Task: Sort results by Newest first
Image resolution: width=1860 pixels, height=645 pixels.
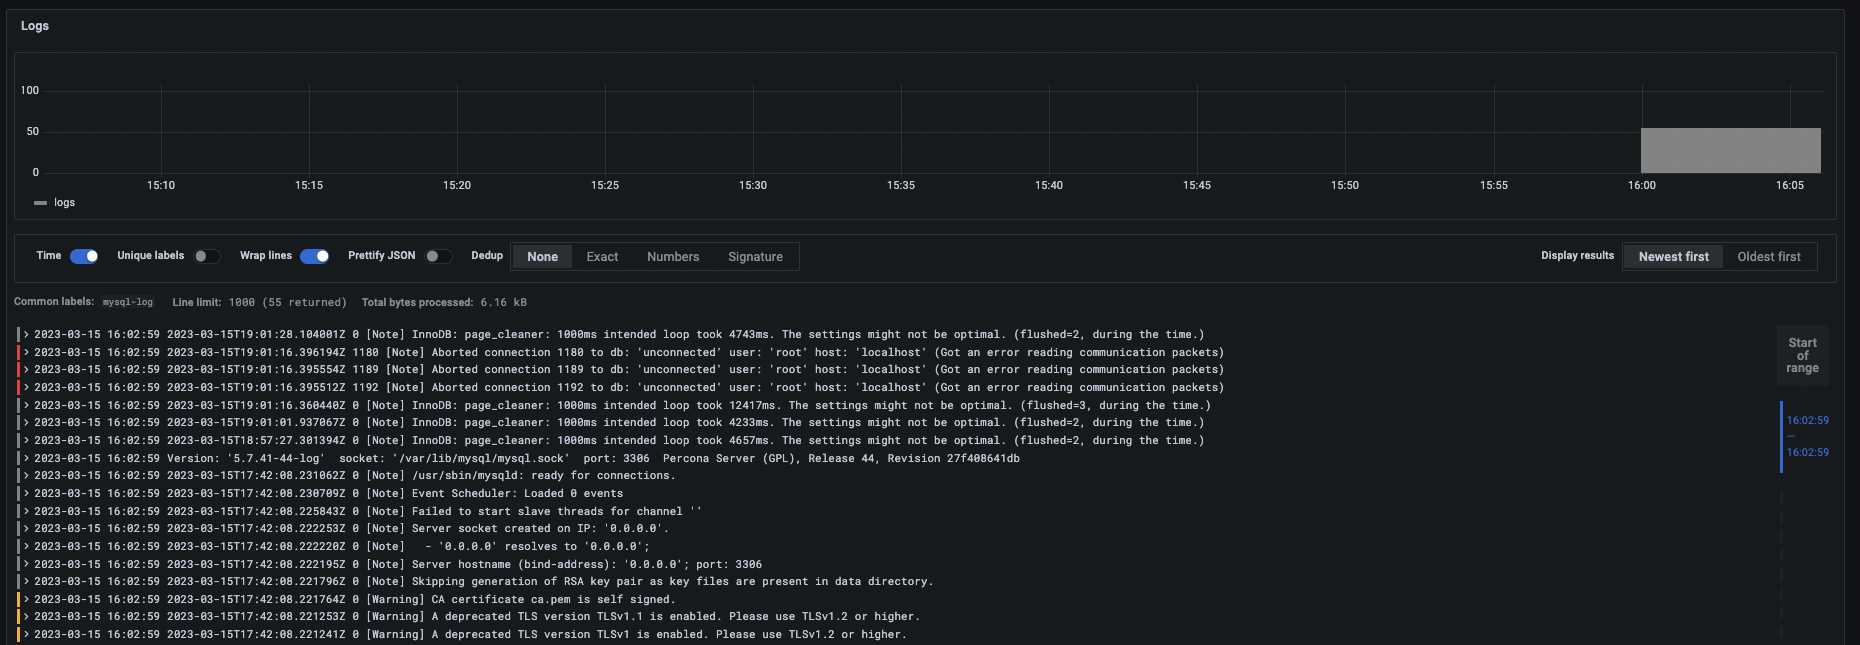Action: point(1673,257)
